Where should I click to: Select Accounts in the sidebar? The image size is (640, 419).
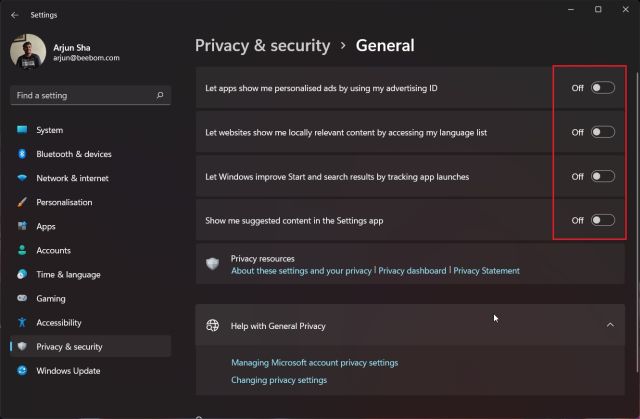(x=90, y=250)
